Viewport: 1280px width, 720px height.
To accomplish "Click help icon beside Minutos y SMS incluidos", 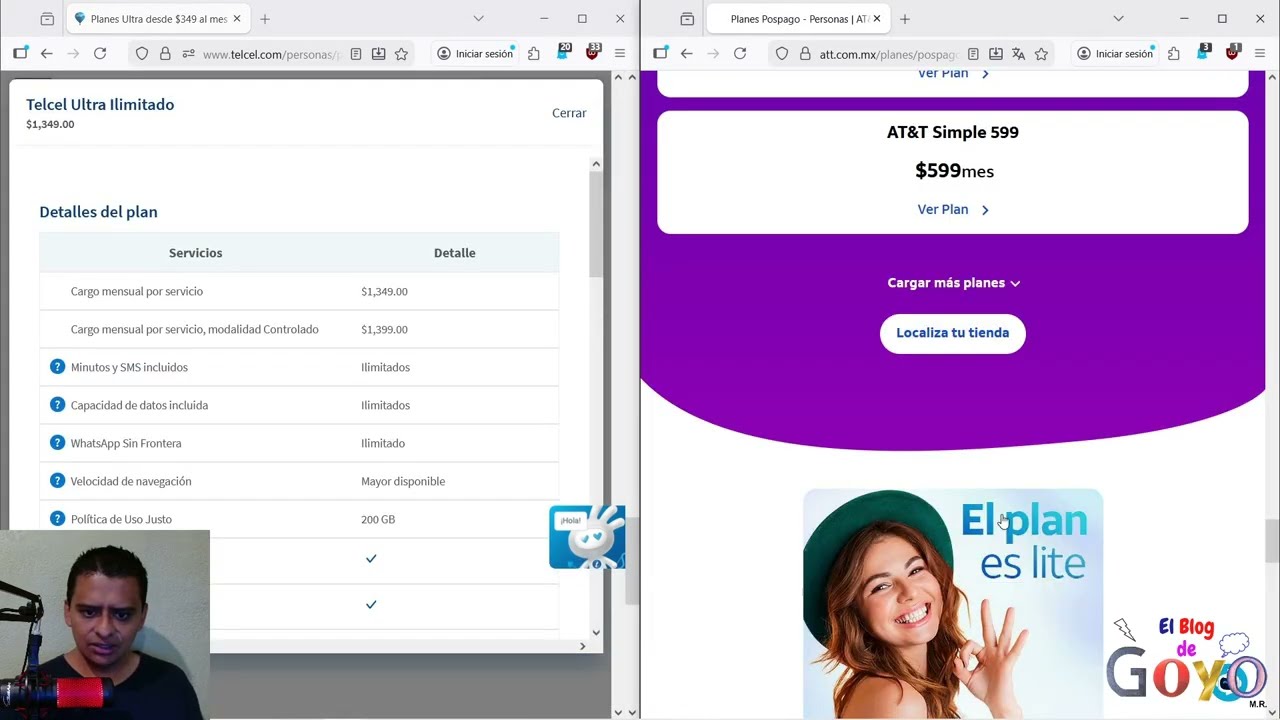I will coord(57,367).
